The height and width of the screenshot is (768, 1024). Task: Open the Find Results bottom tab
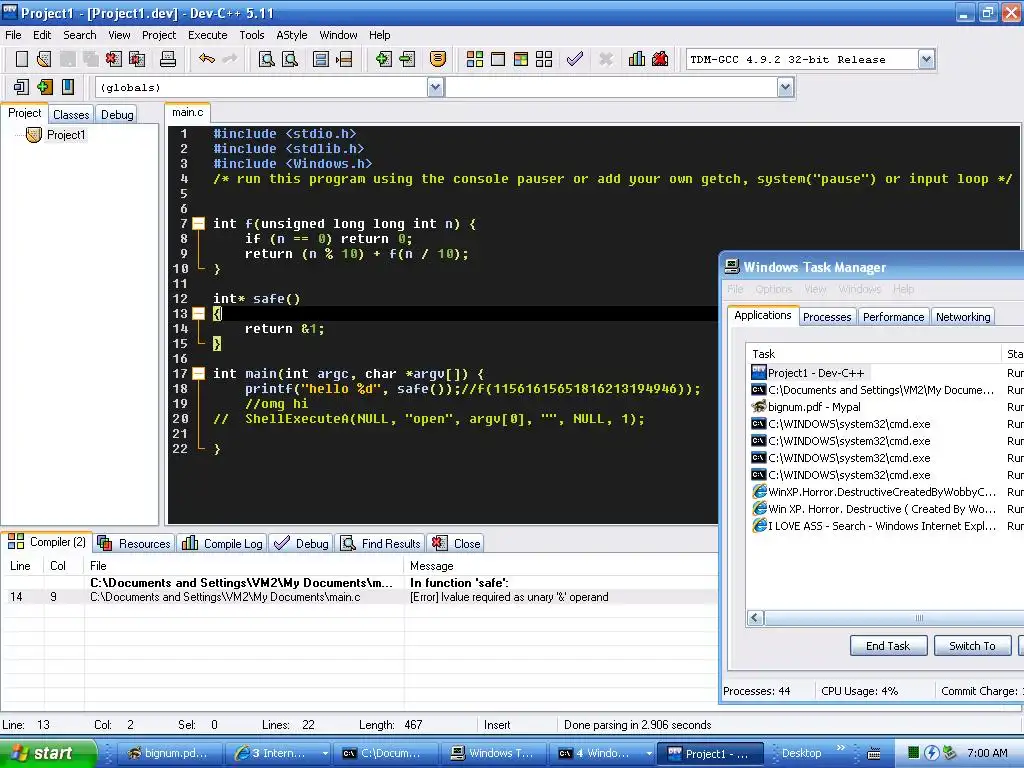pyautogui.click(x=381, y=543)
